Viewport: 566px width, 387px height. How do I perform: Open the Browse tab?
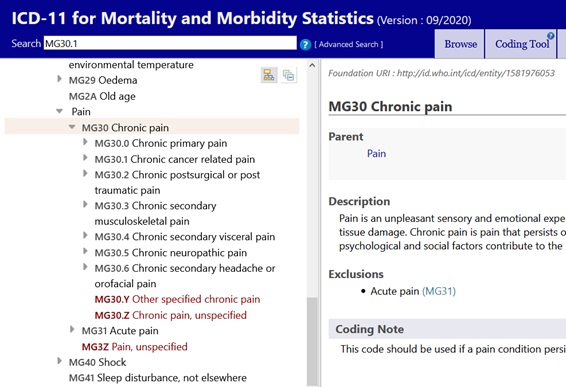pyautogui.click(x=460, y=44)
